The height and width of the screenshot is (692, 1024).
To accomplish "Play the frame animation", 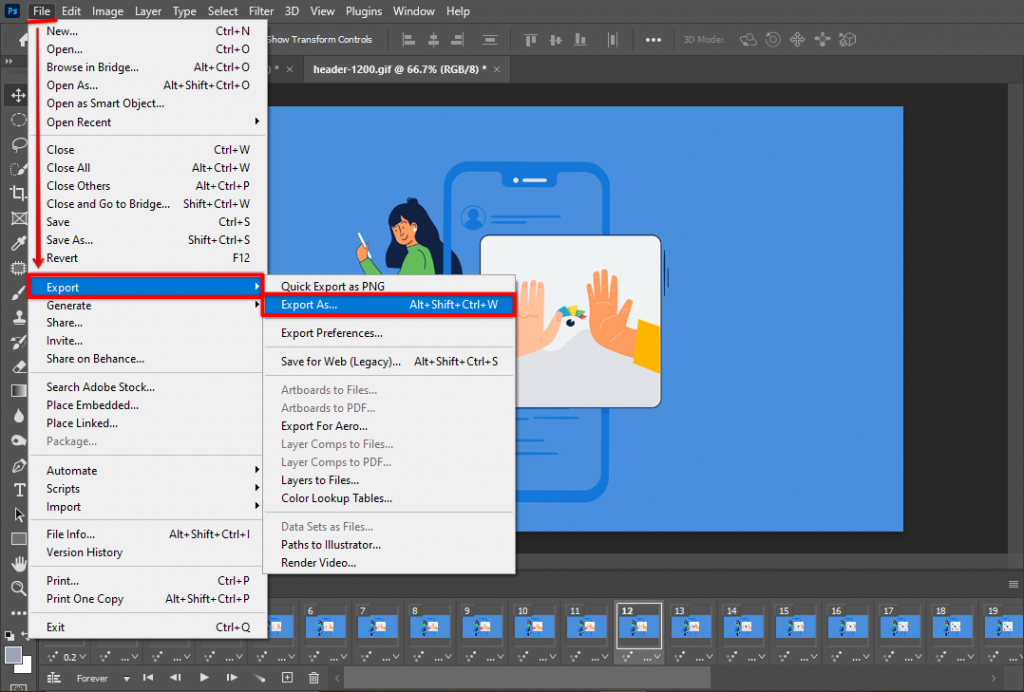I will pyautogui.click(x=204, y=678).
